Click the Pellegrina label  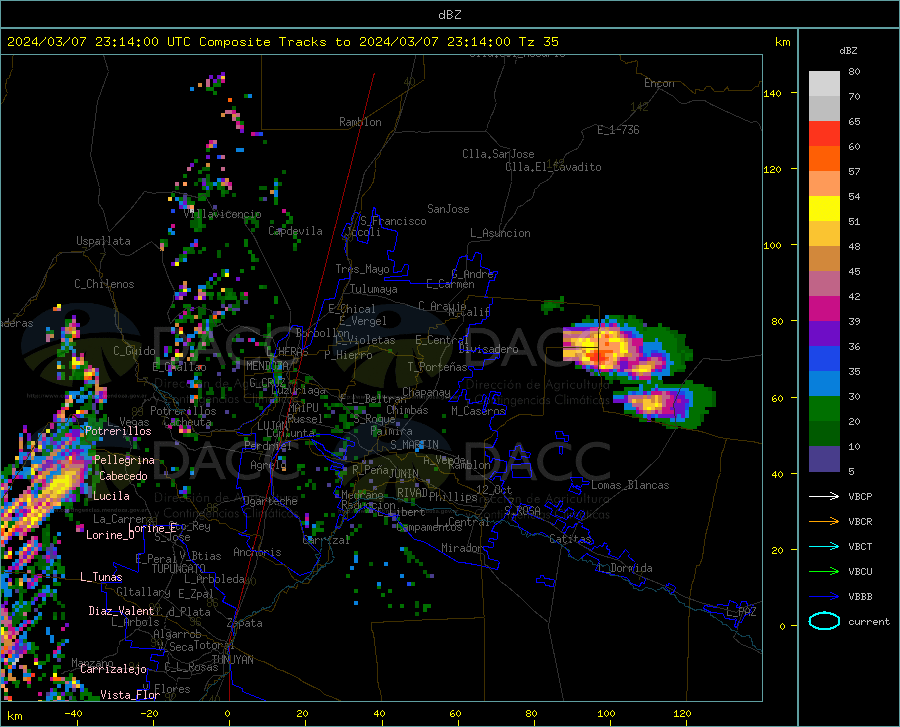(124, 460)
